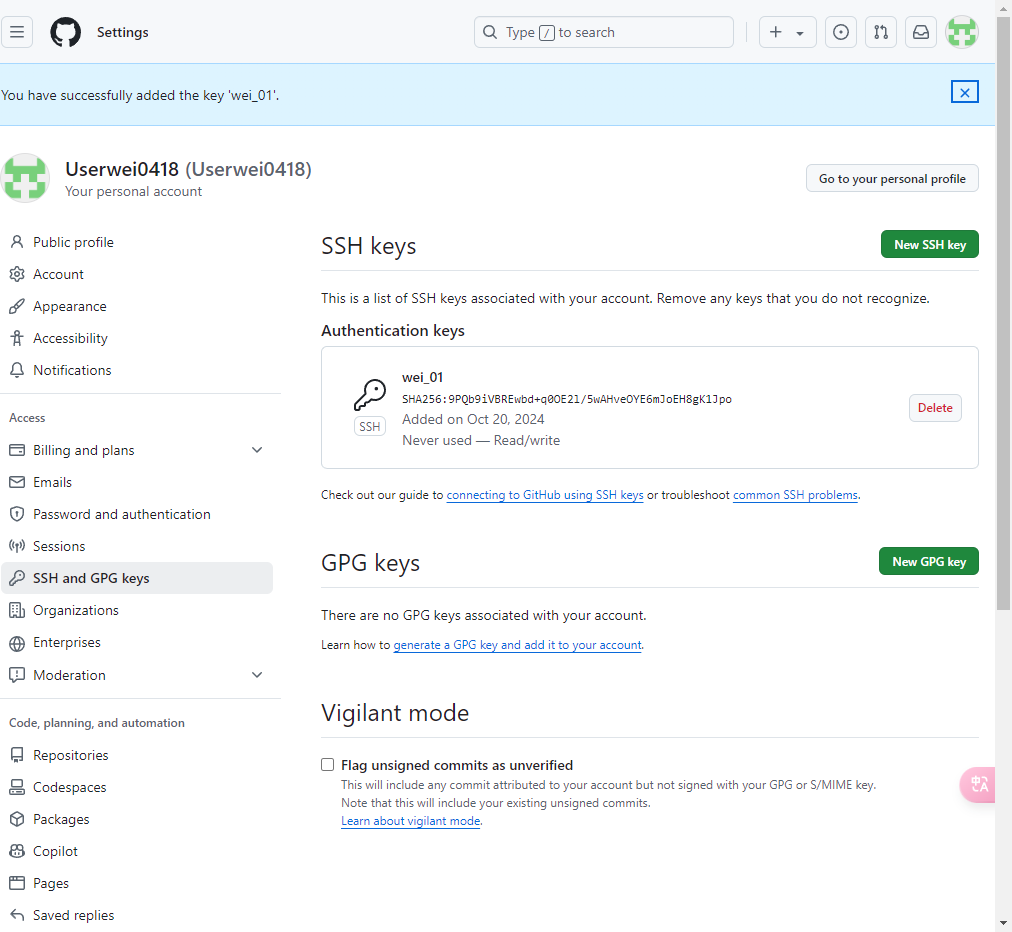
Task: Click the SSH badge under key icon
Action: [x=370, y=427]
